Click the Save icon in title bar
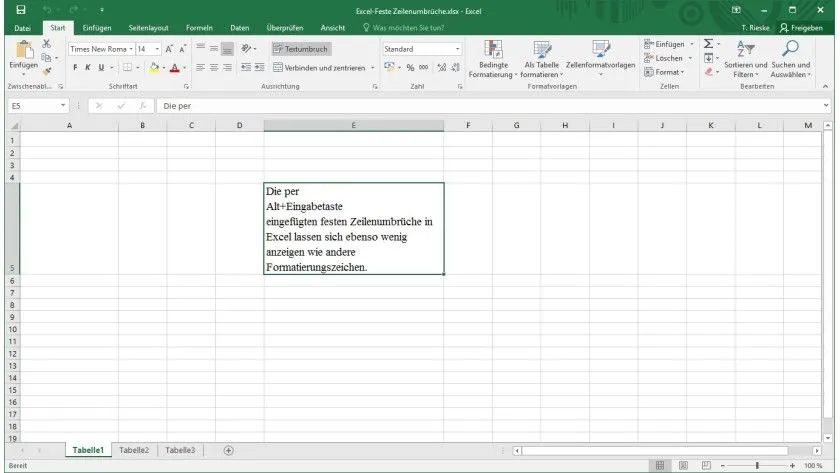 pyautogui.click(x=21, y=10)
